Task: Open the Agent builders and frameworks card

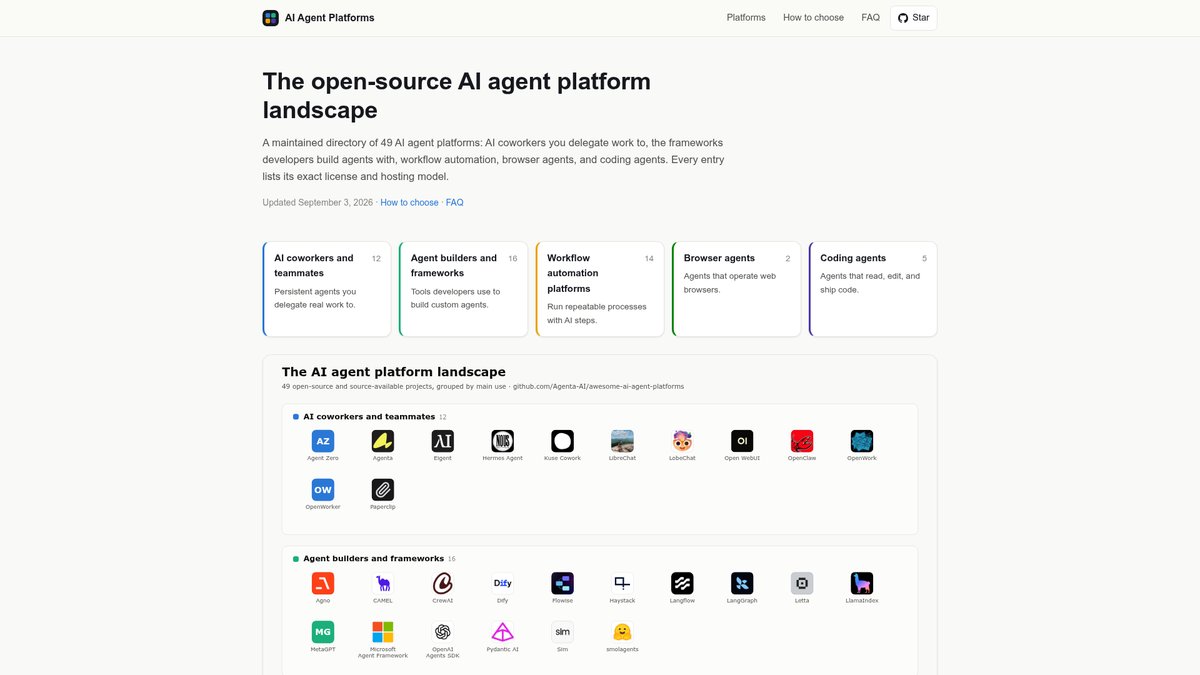Action: (x=463, y=289)
